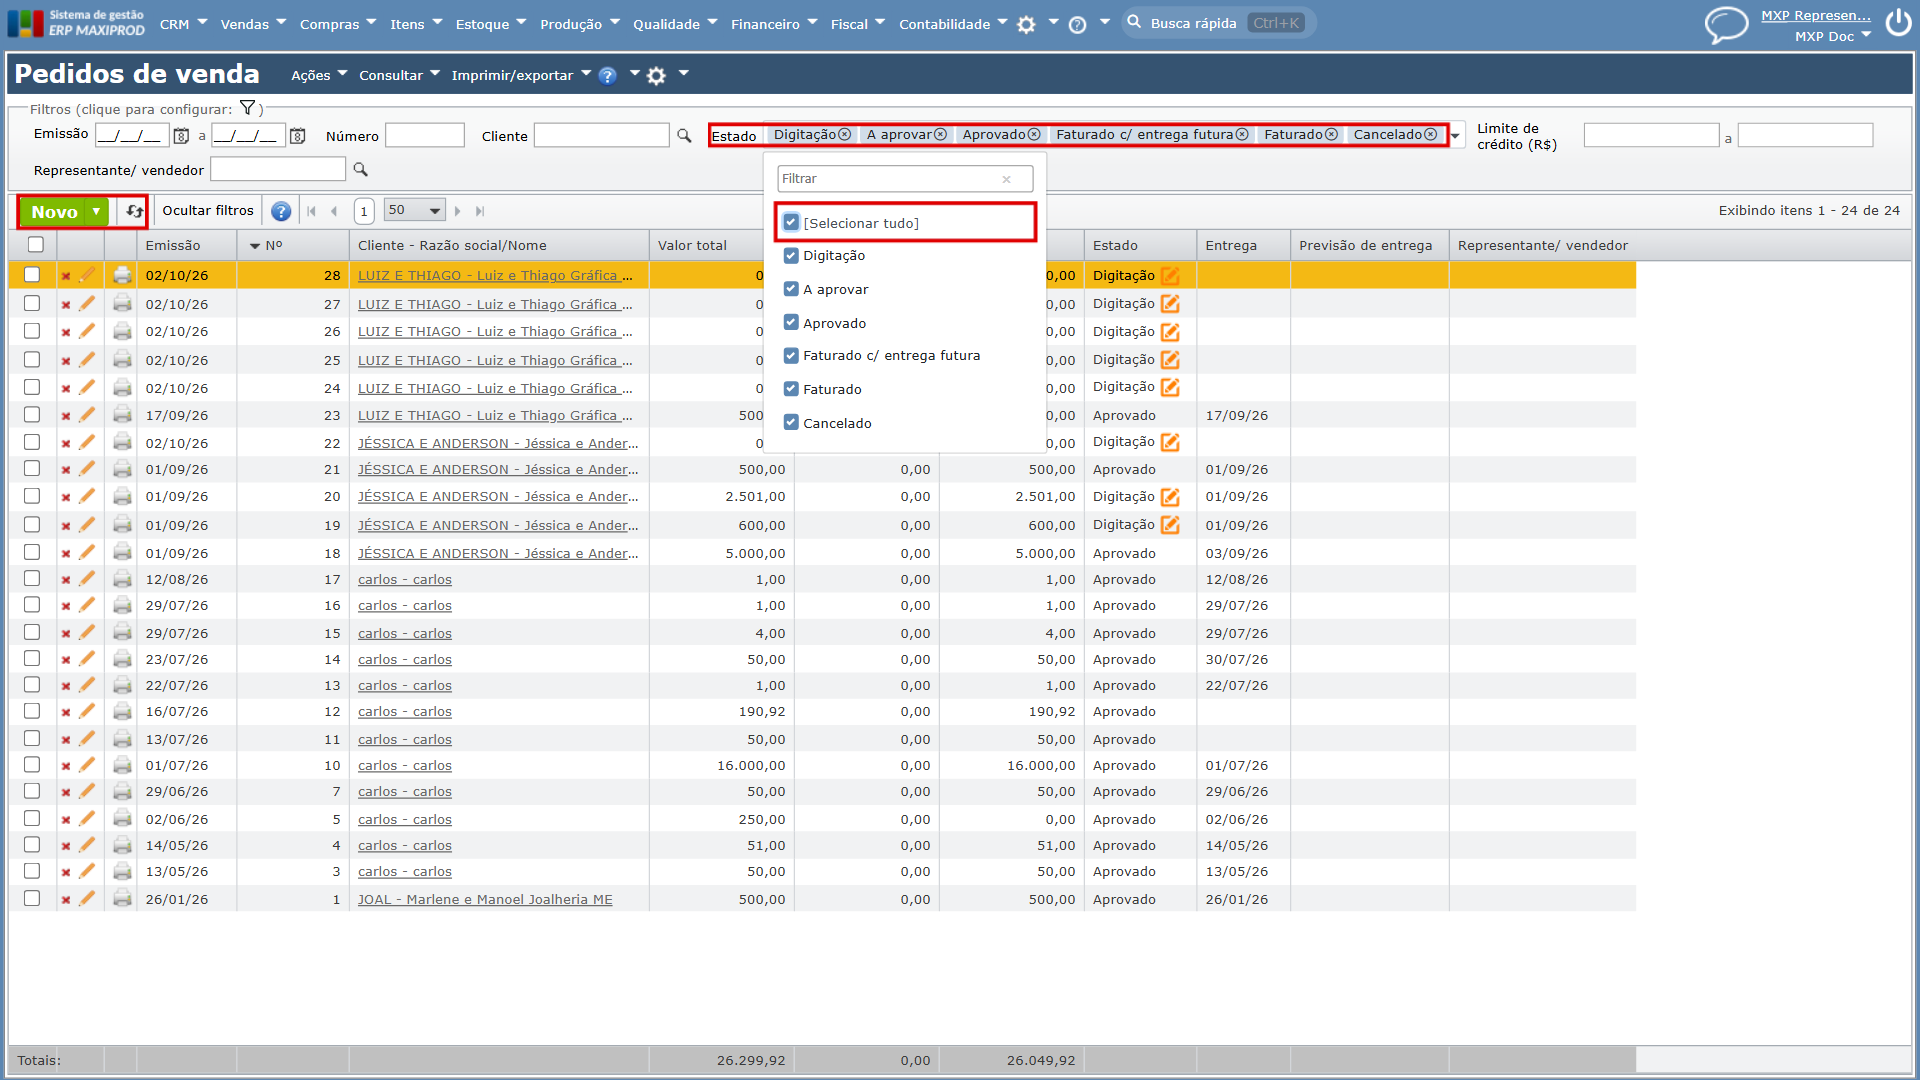Screen dimensions: 1920x1080
Task: Click the chat speech bubble icon
Action: pyautogui.click(x=1726, y=24)
